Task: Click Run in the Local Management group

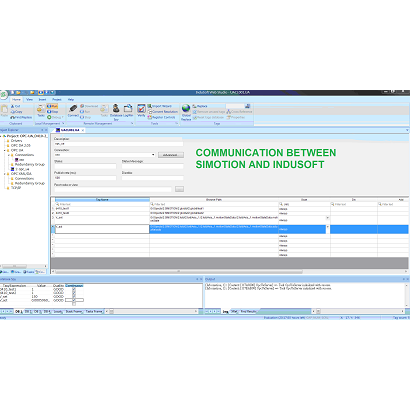Action: 52,106
